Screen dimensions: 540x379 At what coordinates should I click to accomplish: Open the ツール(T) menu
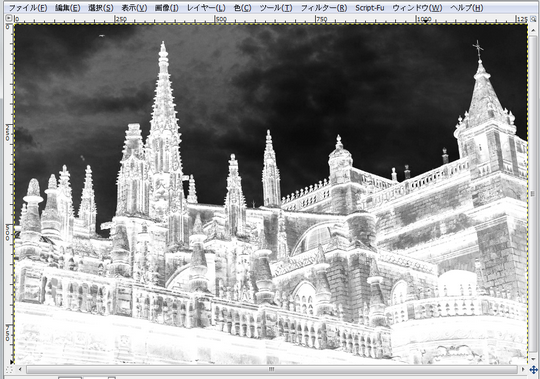coord(276,8)
